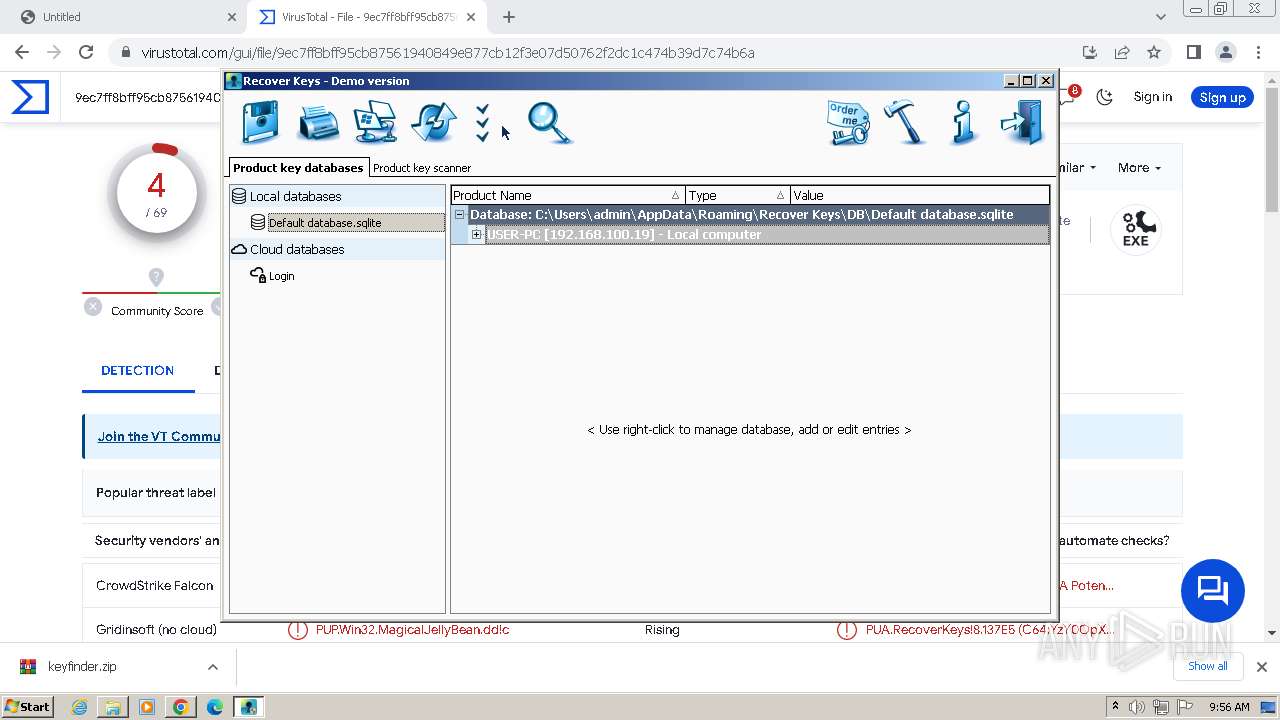Image resolution: width=1280 pixels, height=720 pixels.
Task: Click the taskbar volume speaker icon
Action: [x=1138, y=707]
